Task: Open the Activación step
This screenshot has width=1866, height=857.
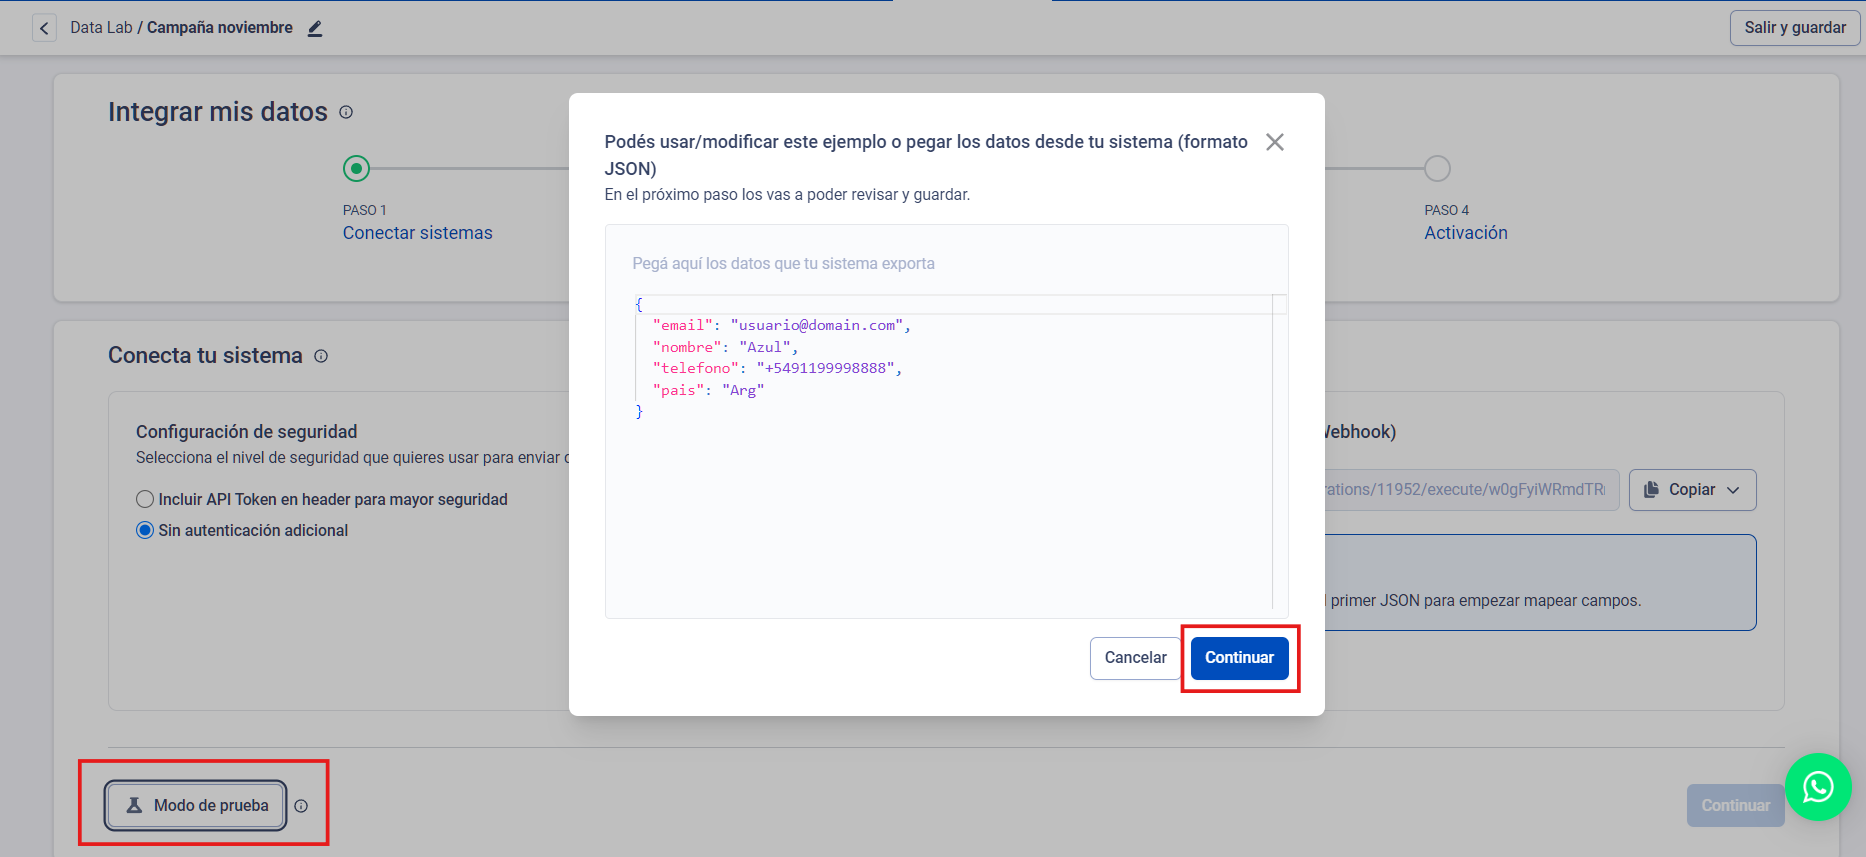Action: [x=1465, y=233]
